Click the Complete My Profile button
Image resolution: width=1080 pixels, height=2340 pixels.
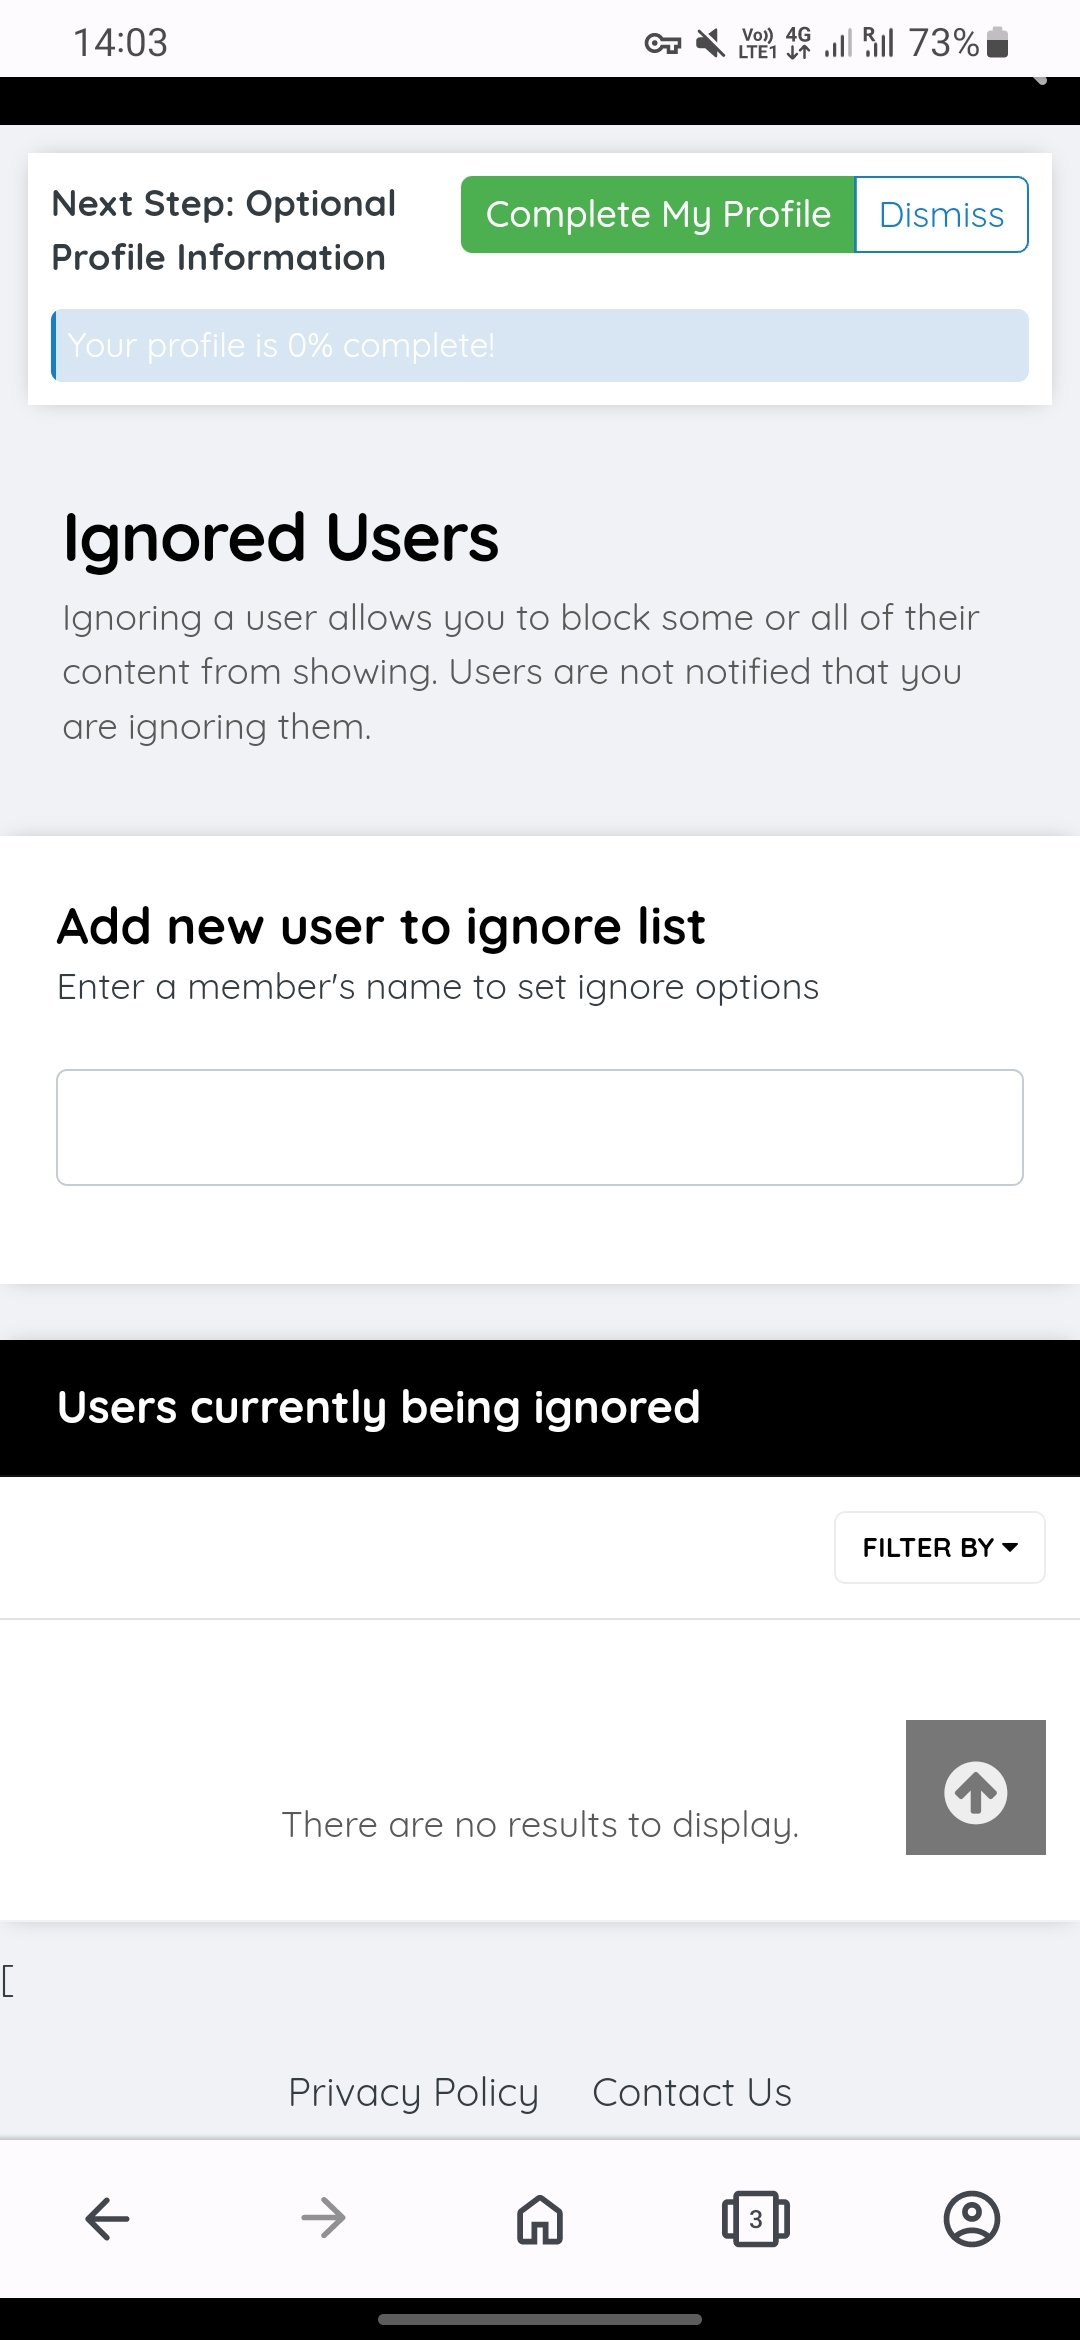click(x=658, y=215)
